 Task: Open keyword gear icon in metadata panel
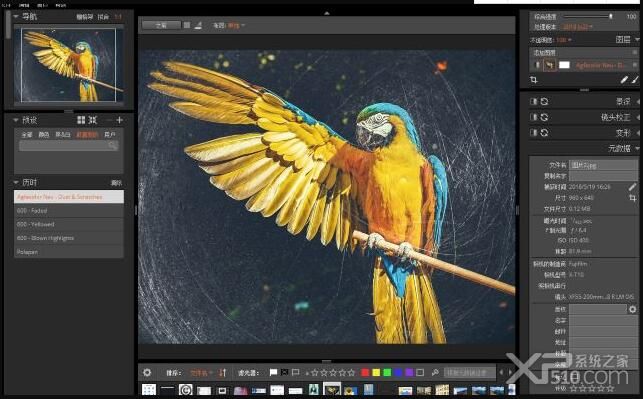pyautogui.click(x=633, y=309)
